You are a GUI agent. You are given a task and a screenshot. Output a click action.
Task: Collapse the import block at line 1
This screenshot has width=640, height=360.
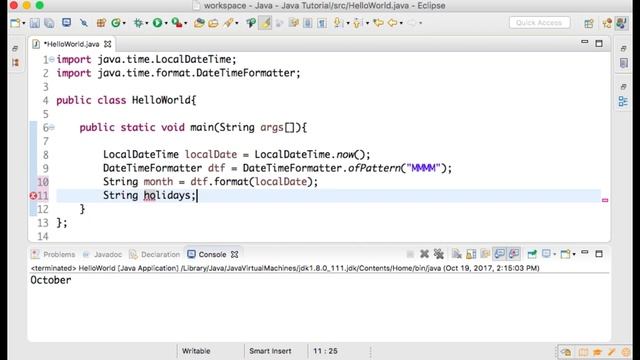[52, 60]
